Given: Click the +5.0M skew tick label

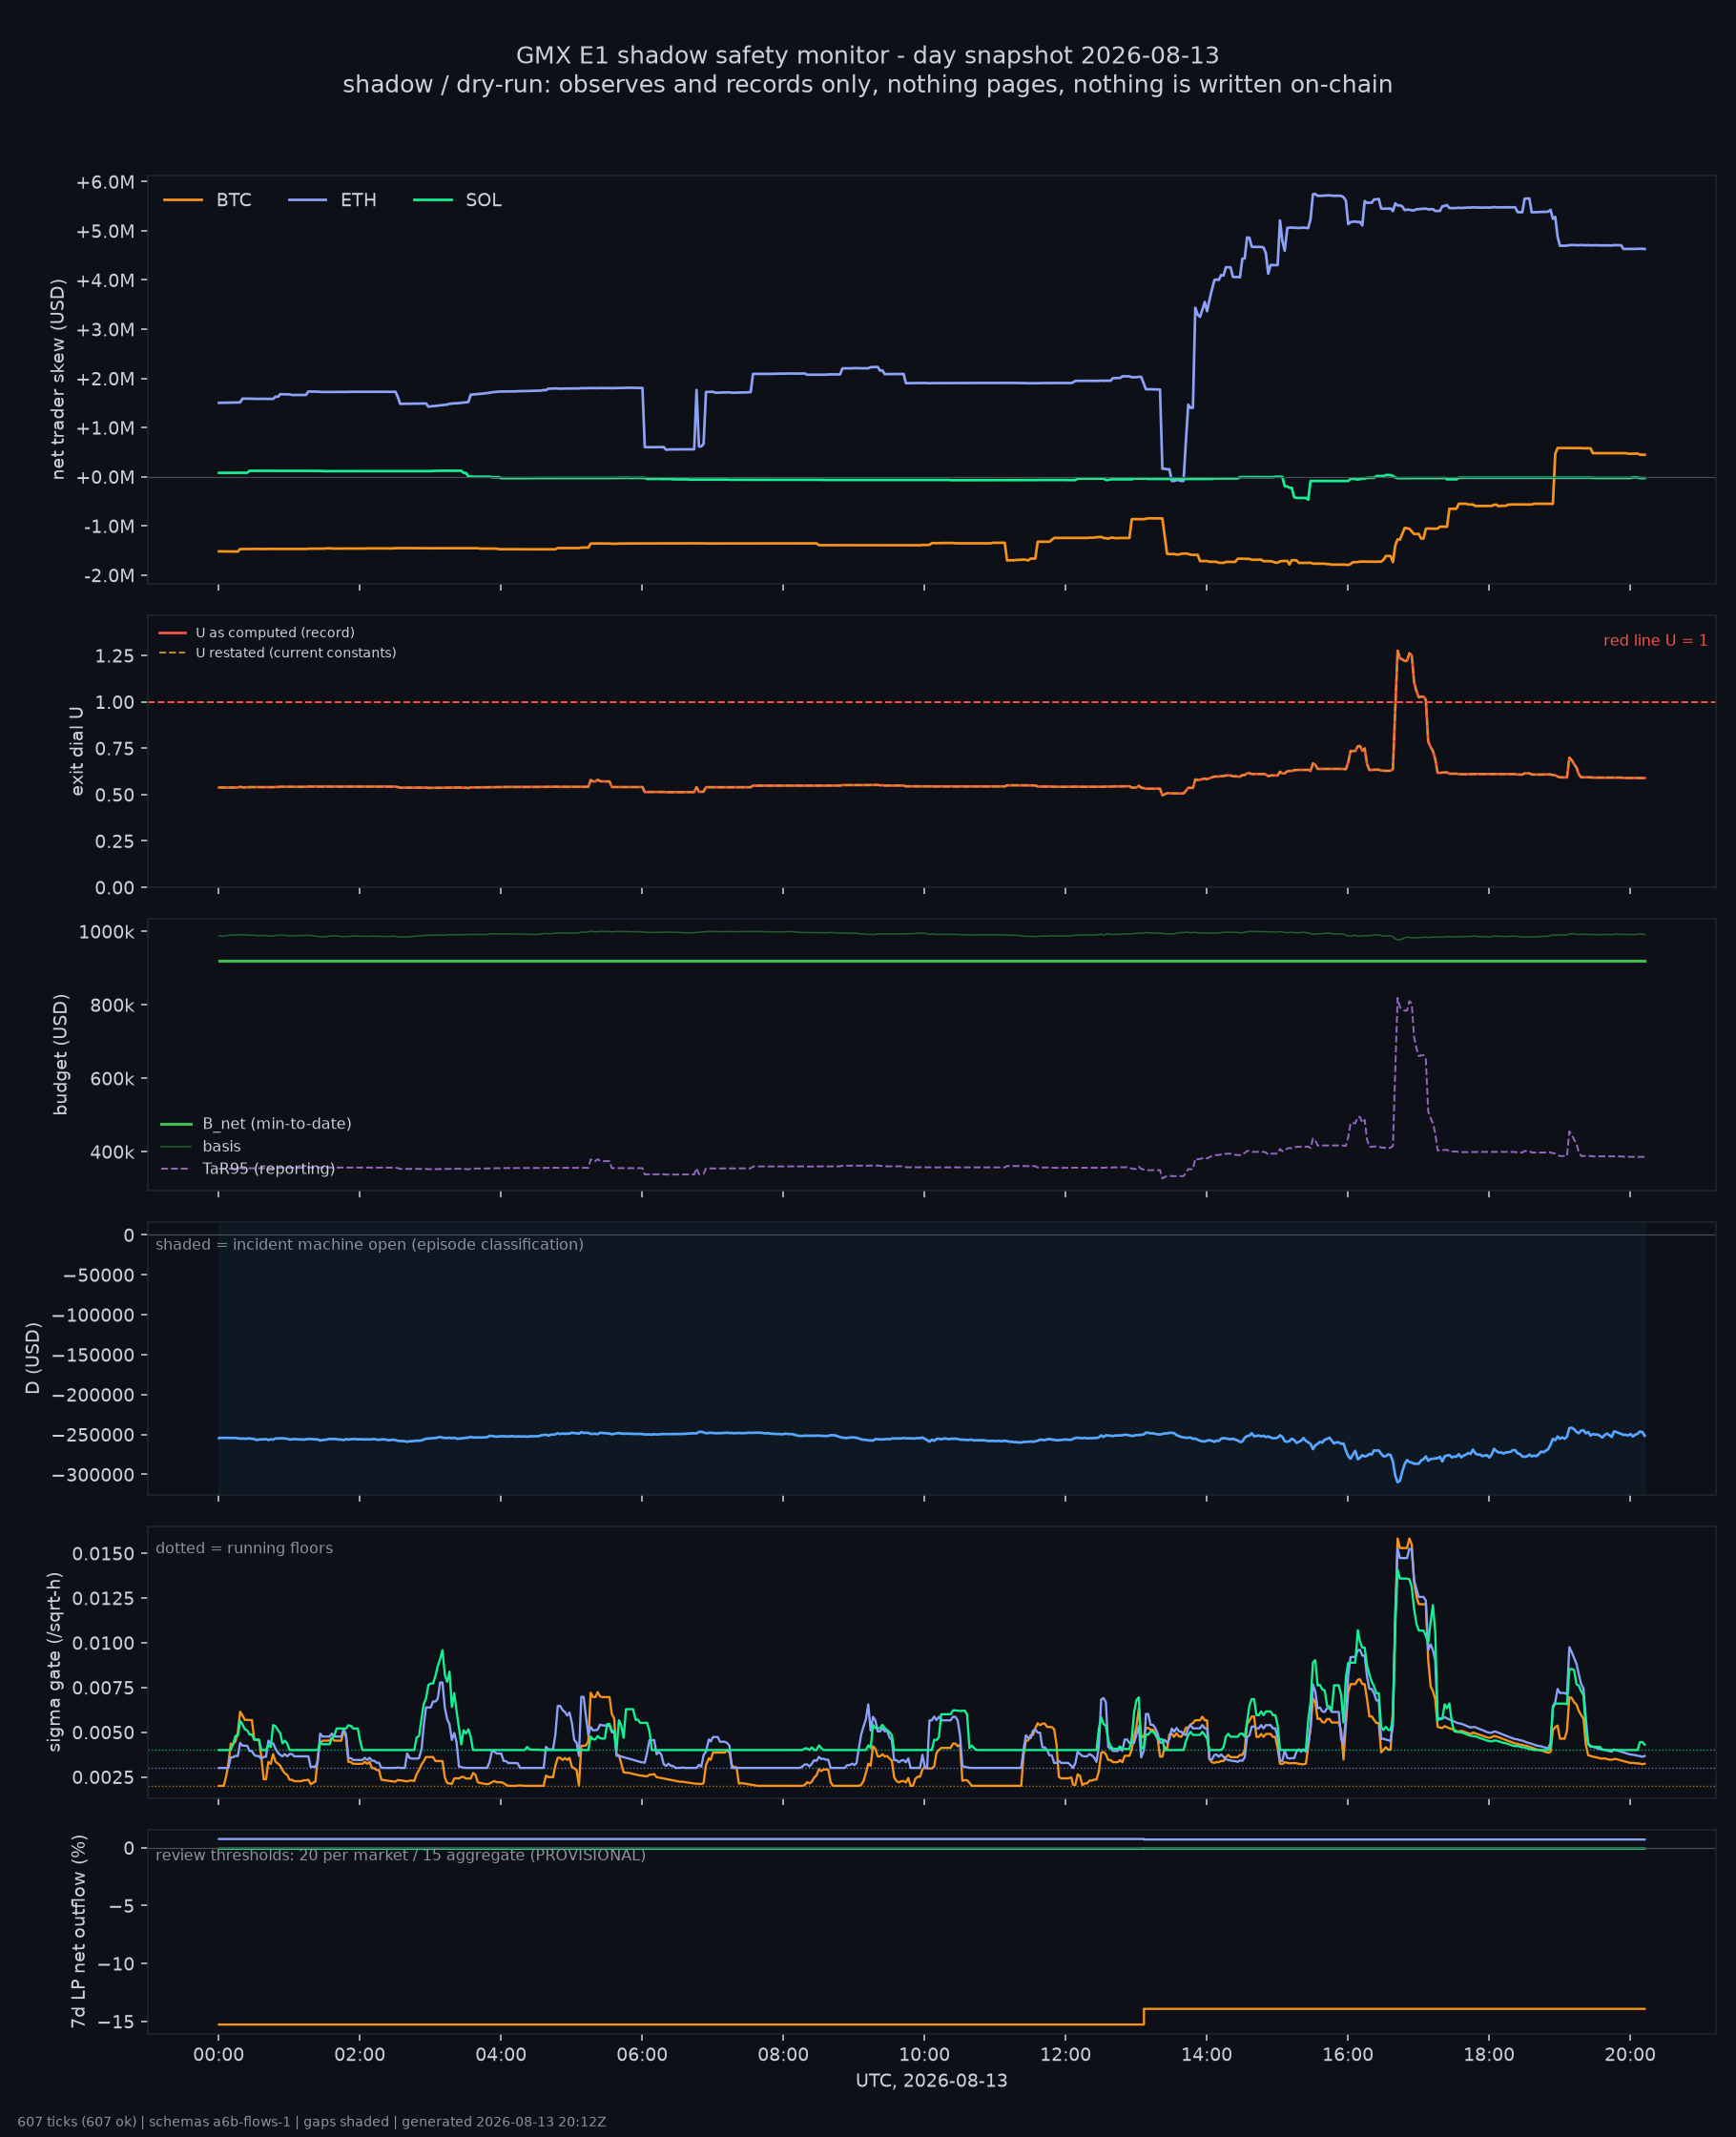Looking at the screenshot, I should pos(105,231).
